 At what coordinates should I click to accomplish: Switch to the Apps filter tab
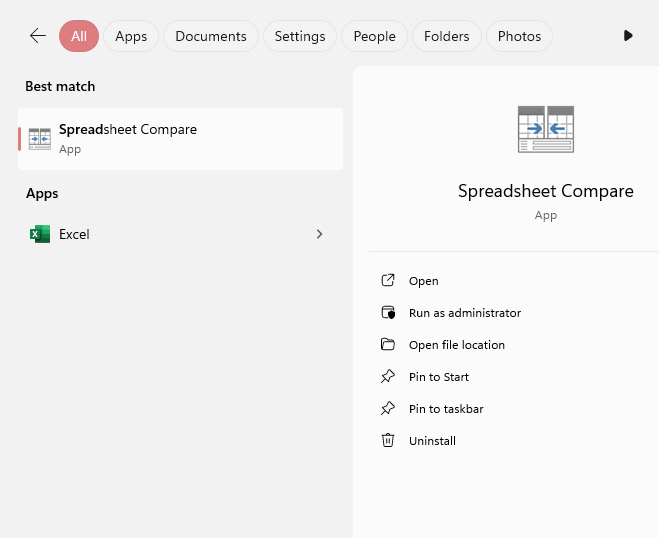tap(131, 36)
